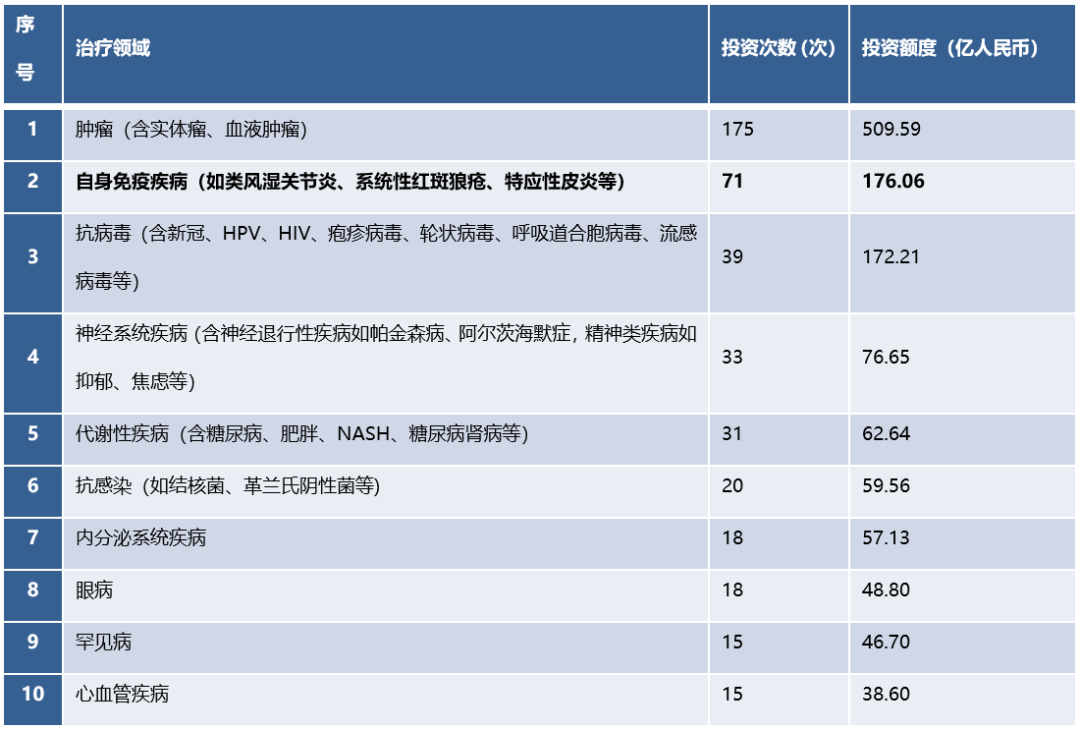This screenshot has height=729, width=1080.
Task: Select the amount value 509.59
Action: 891,130
